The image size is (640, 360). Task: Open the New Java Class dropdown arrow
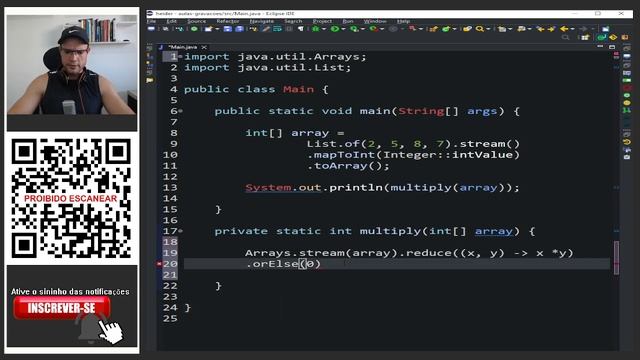tap(454, 29)
